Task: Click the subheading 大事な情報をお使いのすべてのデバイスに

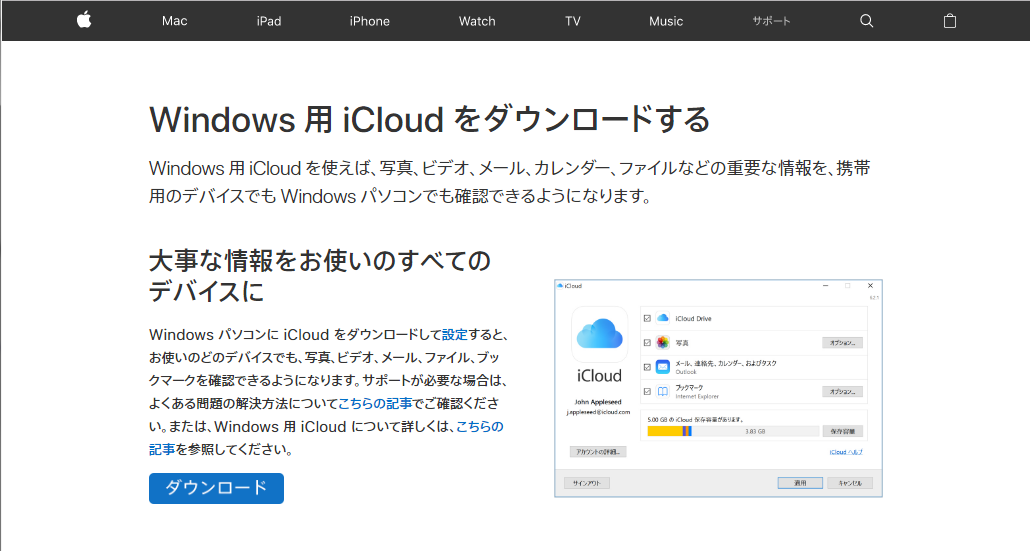Action: click(x=319, y=276)
